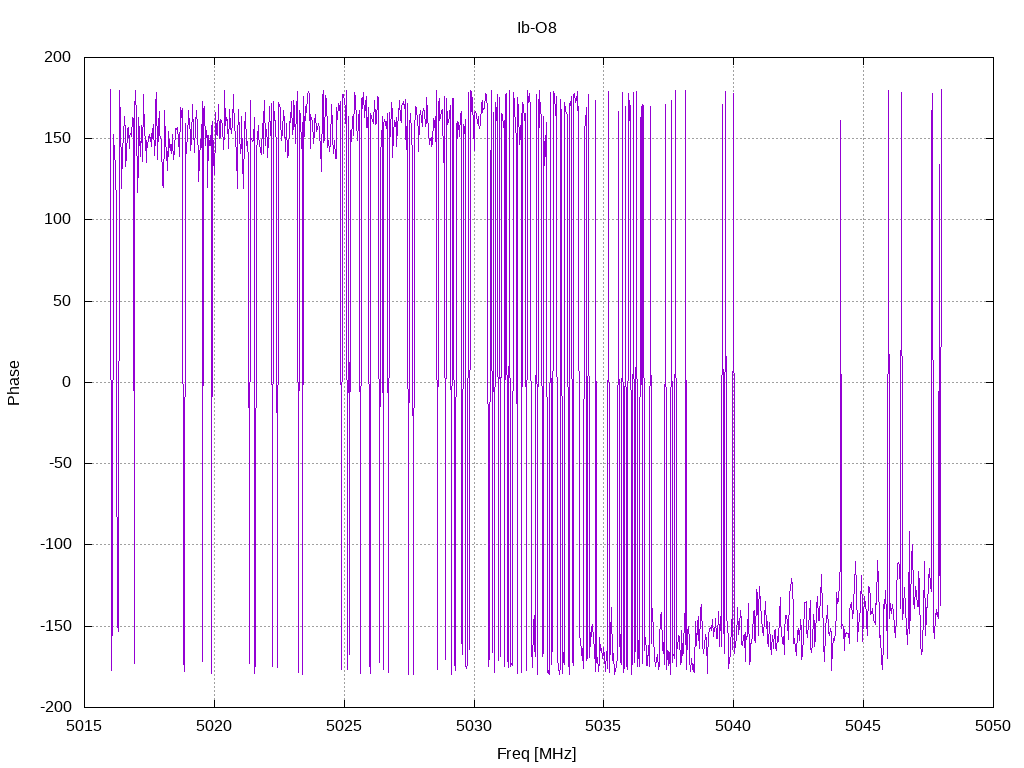Select the "Phase" y-axis label

(x=14, y=383)
